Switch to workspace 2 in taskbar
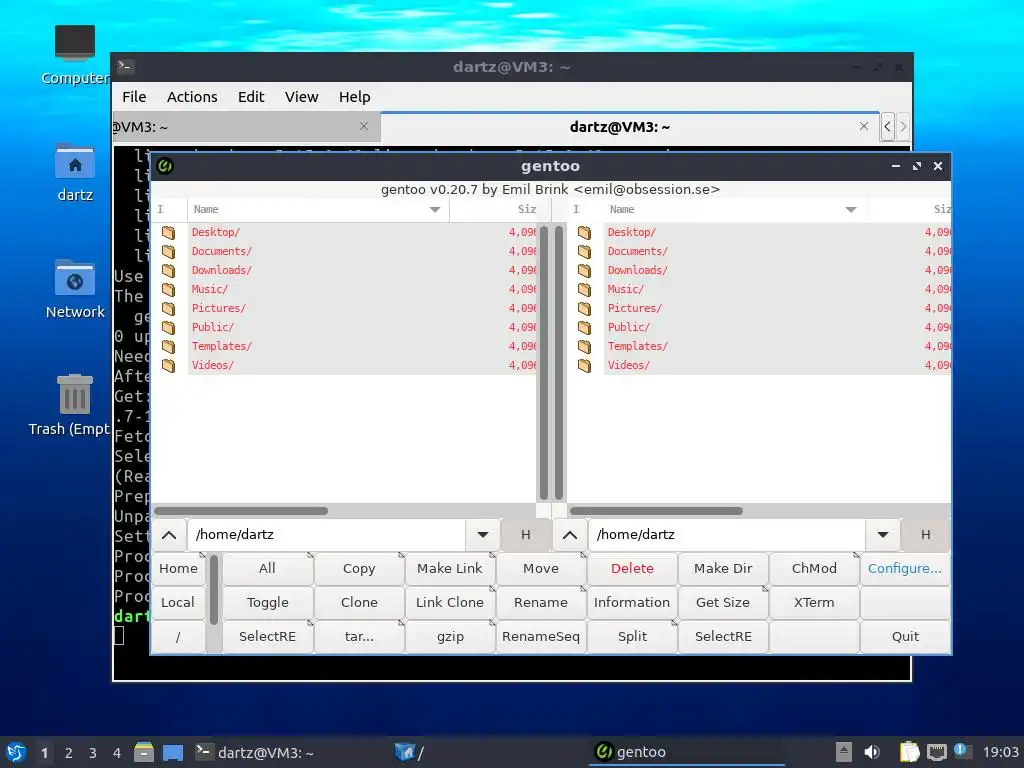The height and width of the screenshot is (768, 1024). click(69, 753)
